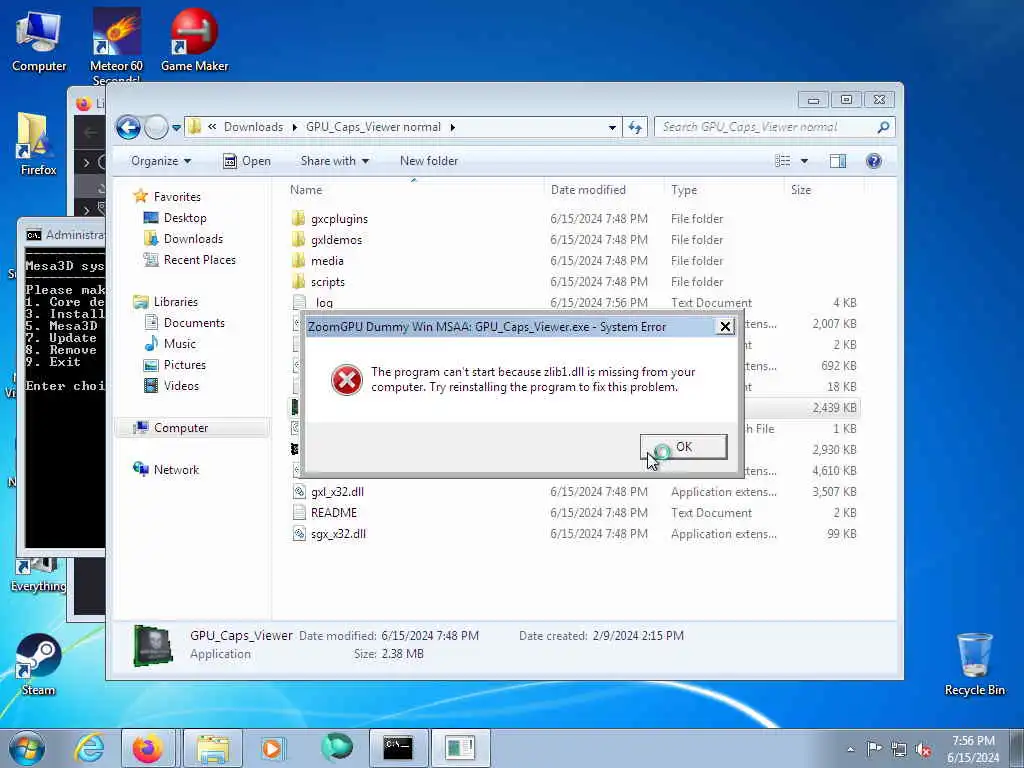Switch to the Command Prompt taskbar button
The image size is (1024, 768).
[x=398, y=748]
